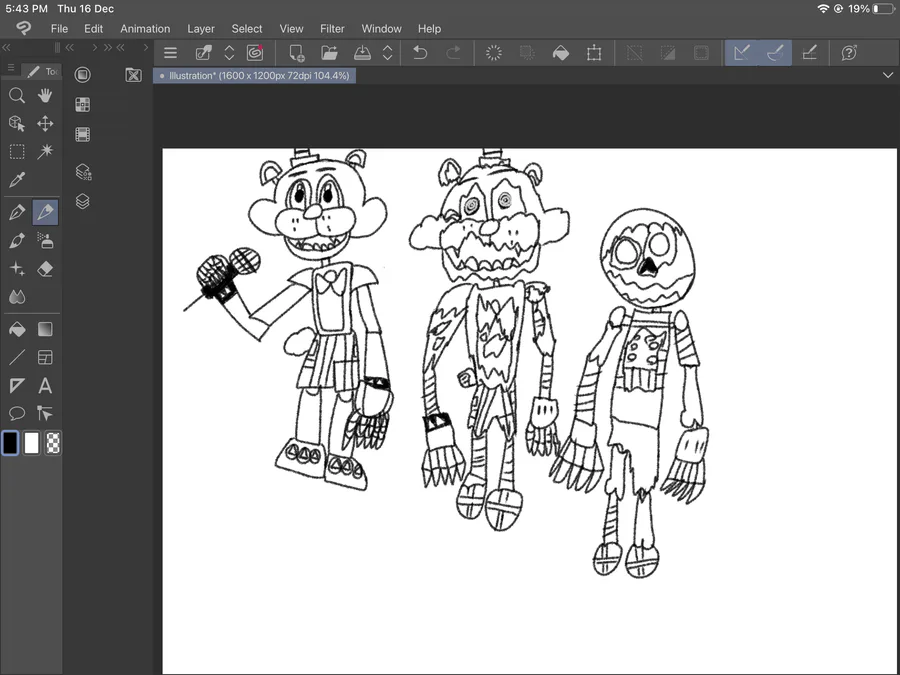This screenshot has width=900, height=675.
Task: Toggle Snap to Grid
Action: pos(809,53)
